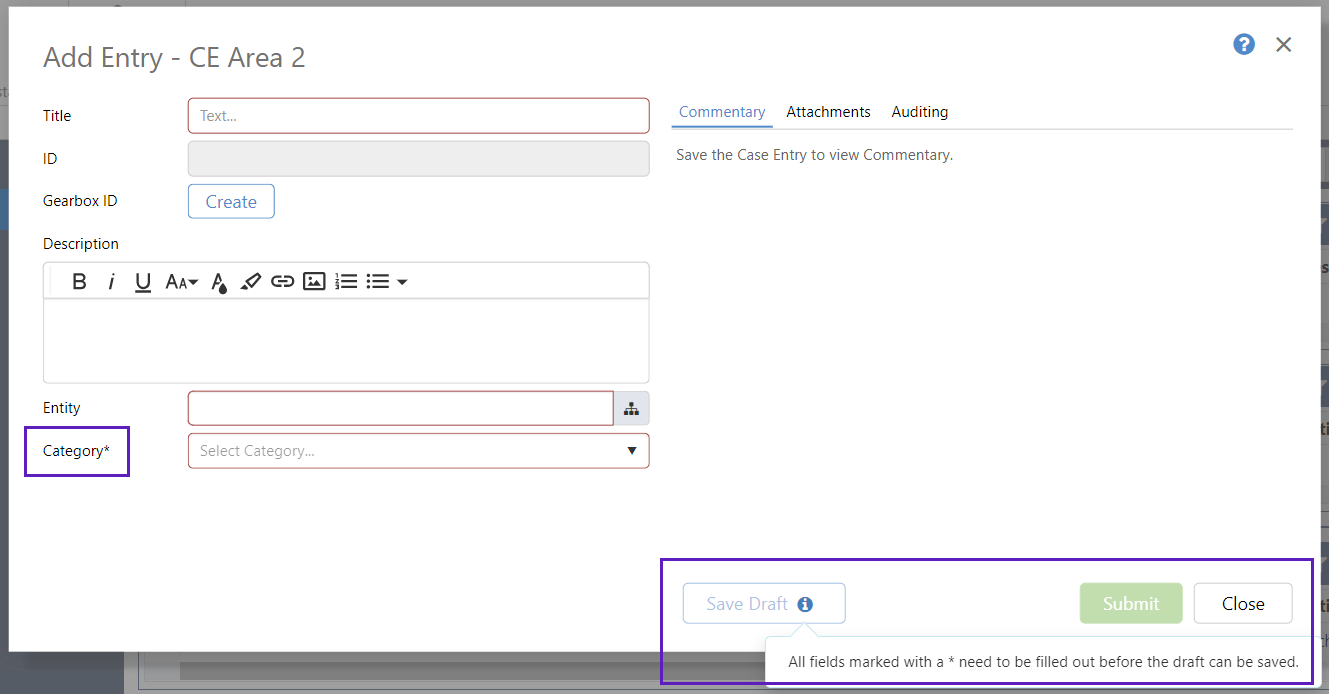Insert a hyperlink in Description

click(283, 282)
